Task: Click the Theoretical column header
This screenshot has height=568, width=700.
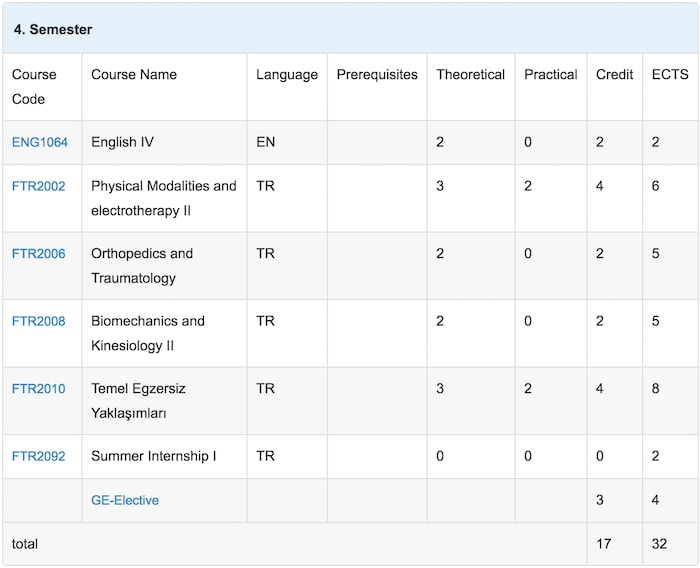Action: (x=471, y=75)
